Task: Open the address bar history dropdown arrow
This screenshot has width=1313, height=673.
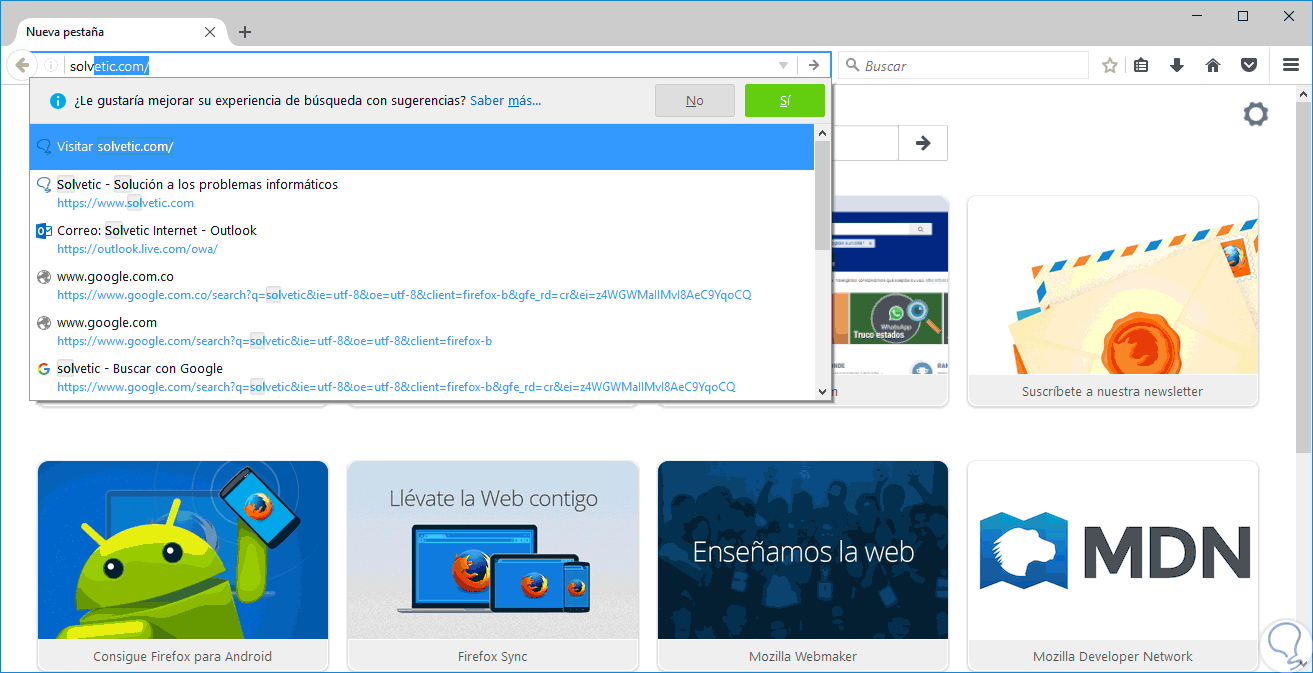Action: click(784, 66)
